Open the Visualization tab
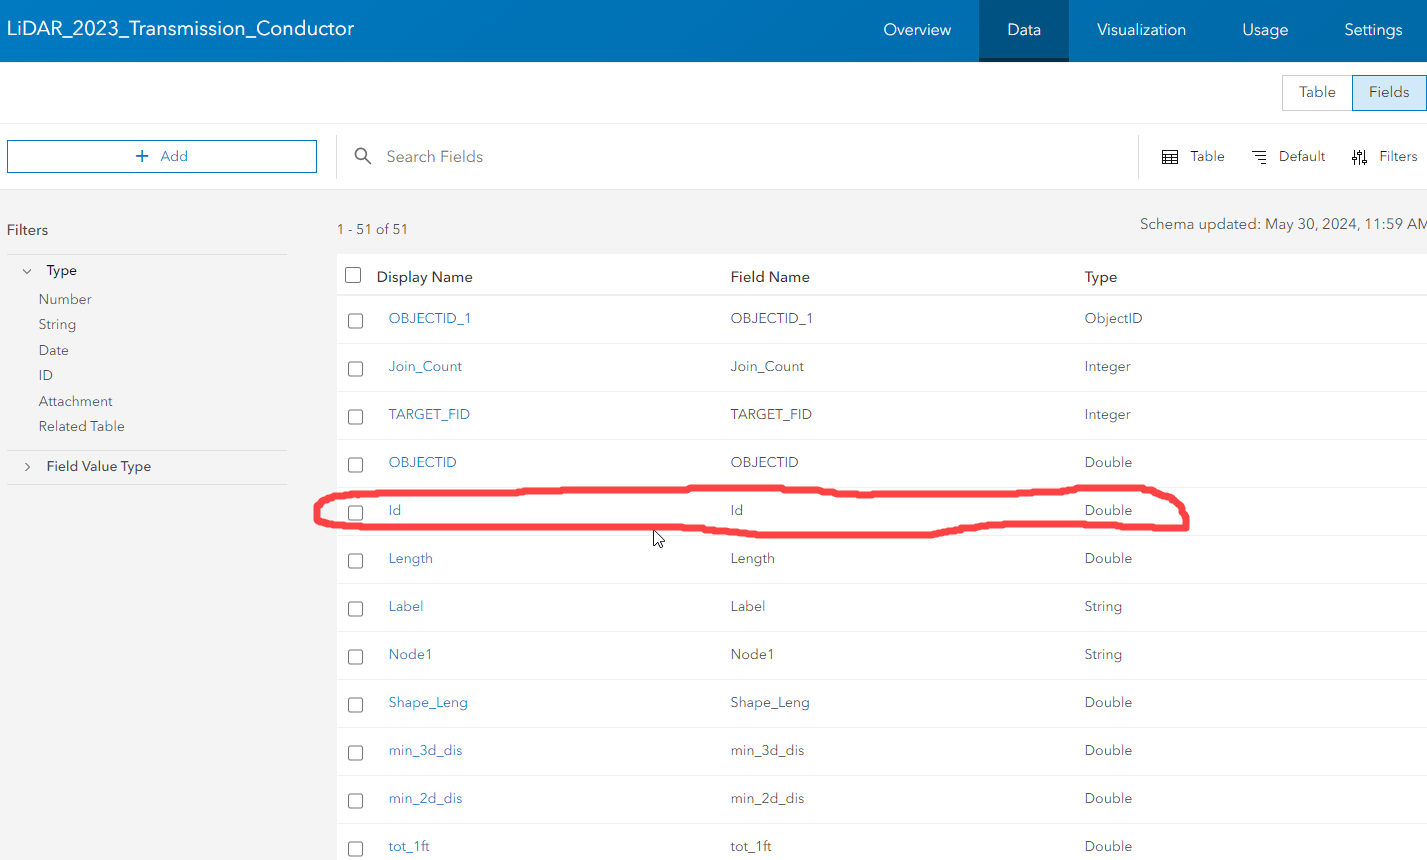The height and width of the screenshot is (860, 1427). tap(1141, 29)
